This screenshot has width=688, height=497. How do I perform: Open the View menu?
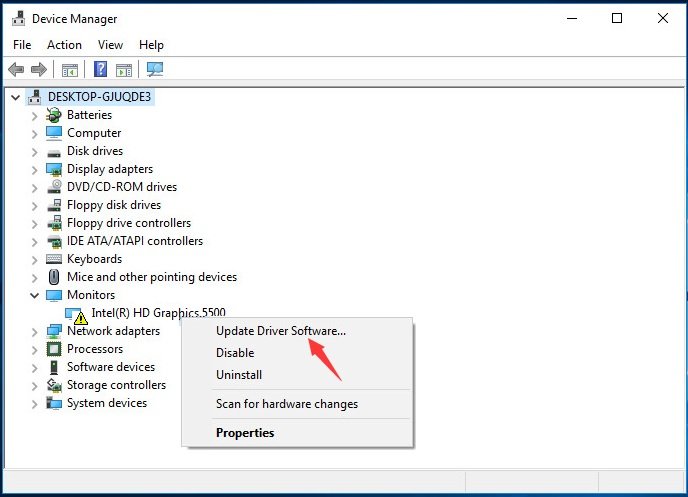click(x=110, y=45)
